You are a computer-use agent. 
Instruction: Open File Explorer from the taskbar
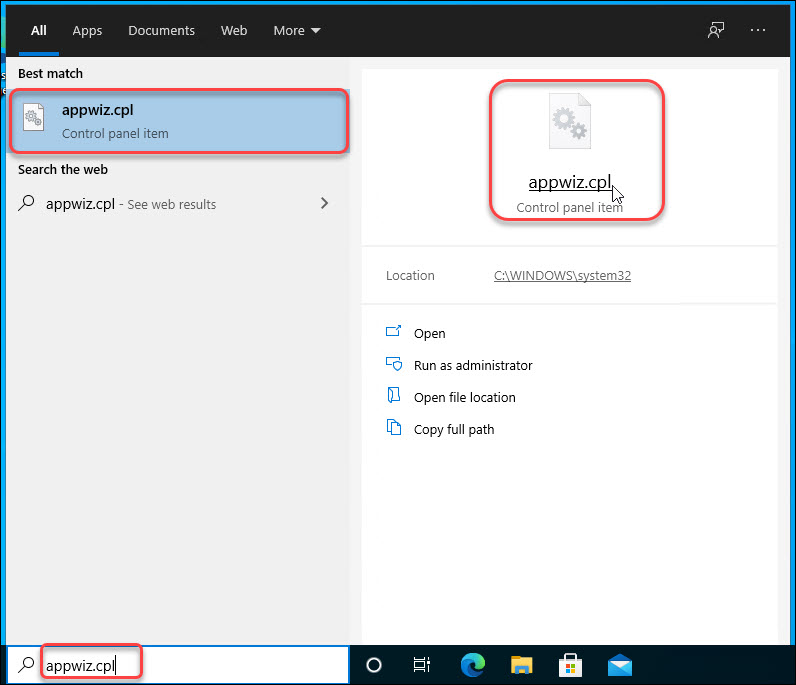(521, 665)
